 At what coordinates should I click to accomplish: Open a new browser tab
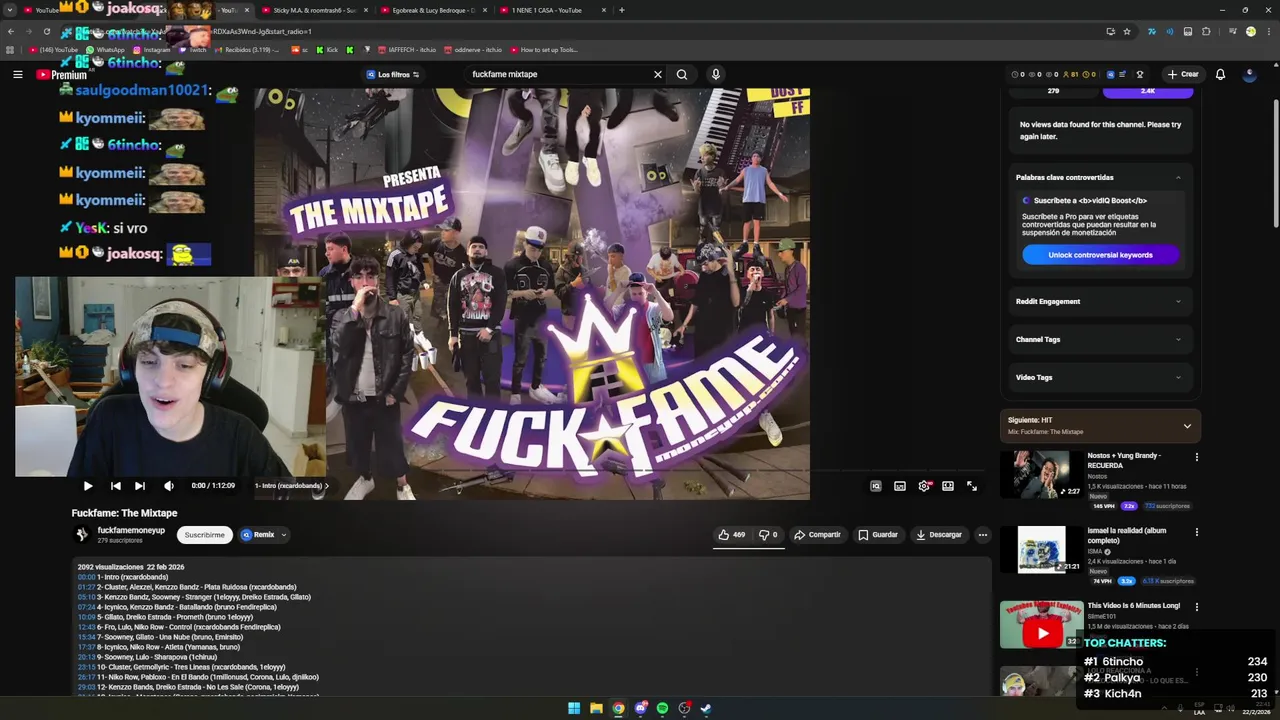622,10
